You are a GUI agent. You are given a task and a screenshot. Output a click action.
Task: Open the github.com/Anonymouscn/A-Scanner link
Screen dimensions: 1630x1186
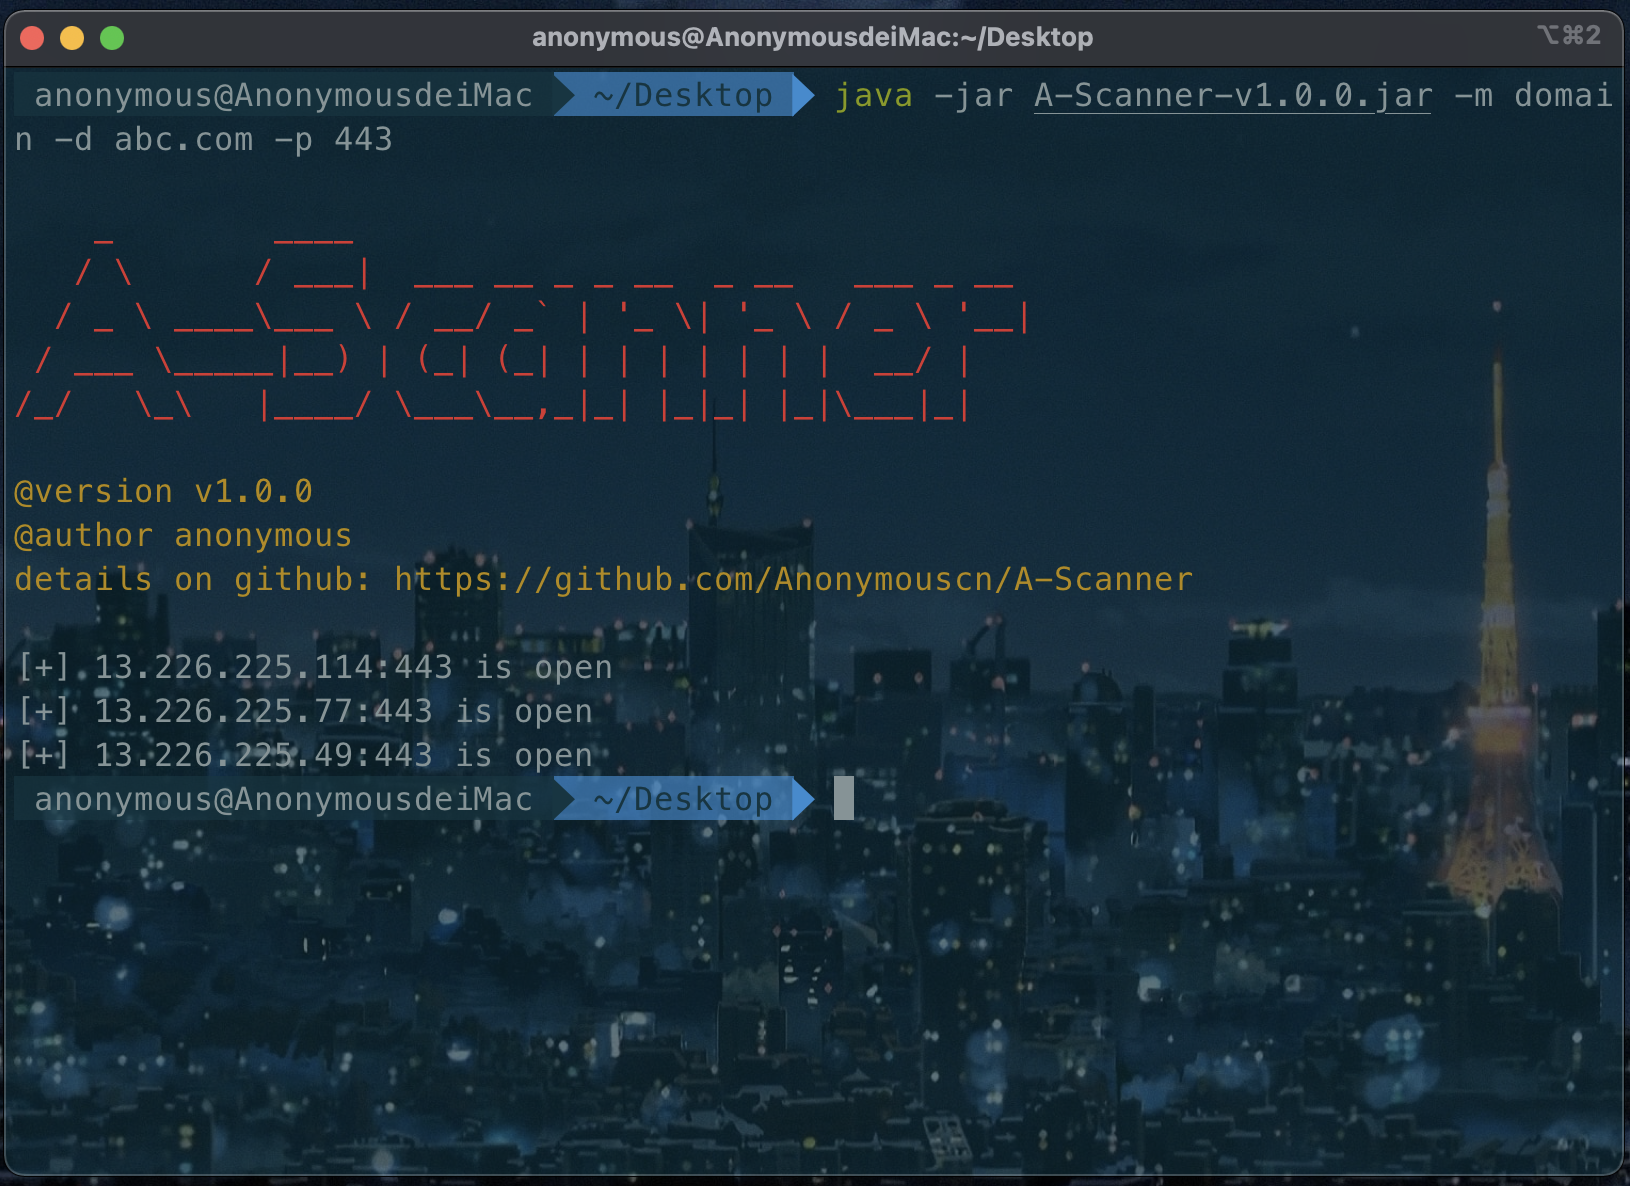[794, 580]
